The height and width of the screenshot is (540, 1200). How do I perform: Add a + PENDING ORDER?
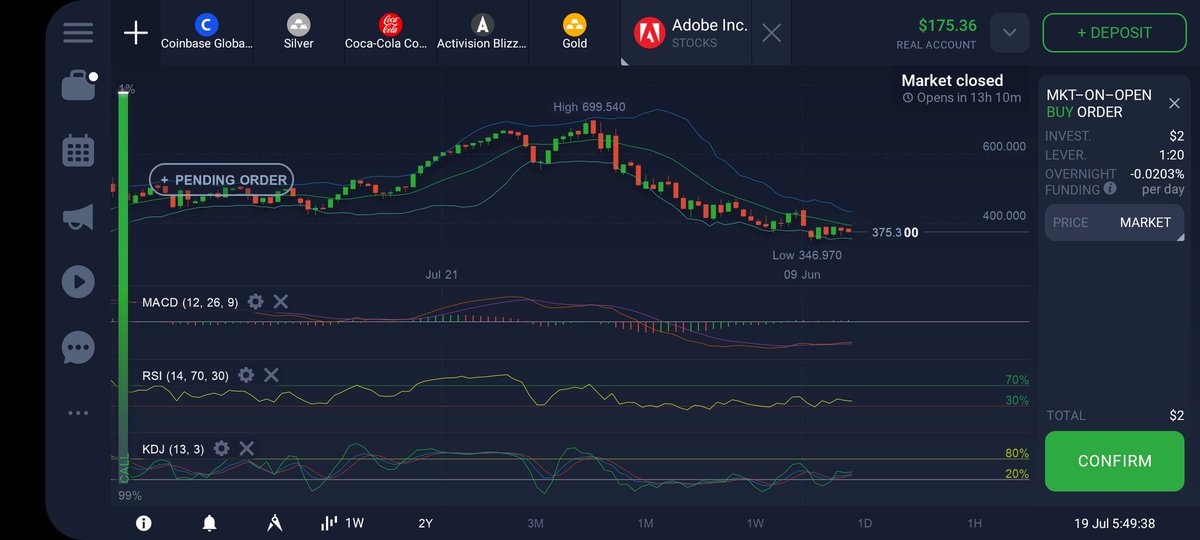[x=222, y=180]
